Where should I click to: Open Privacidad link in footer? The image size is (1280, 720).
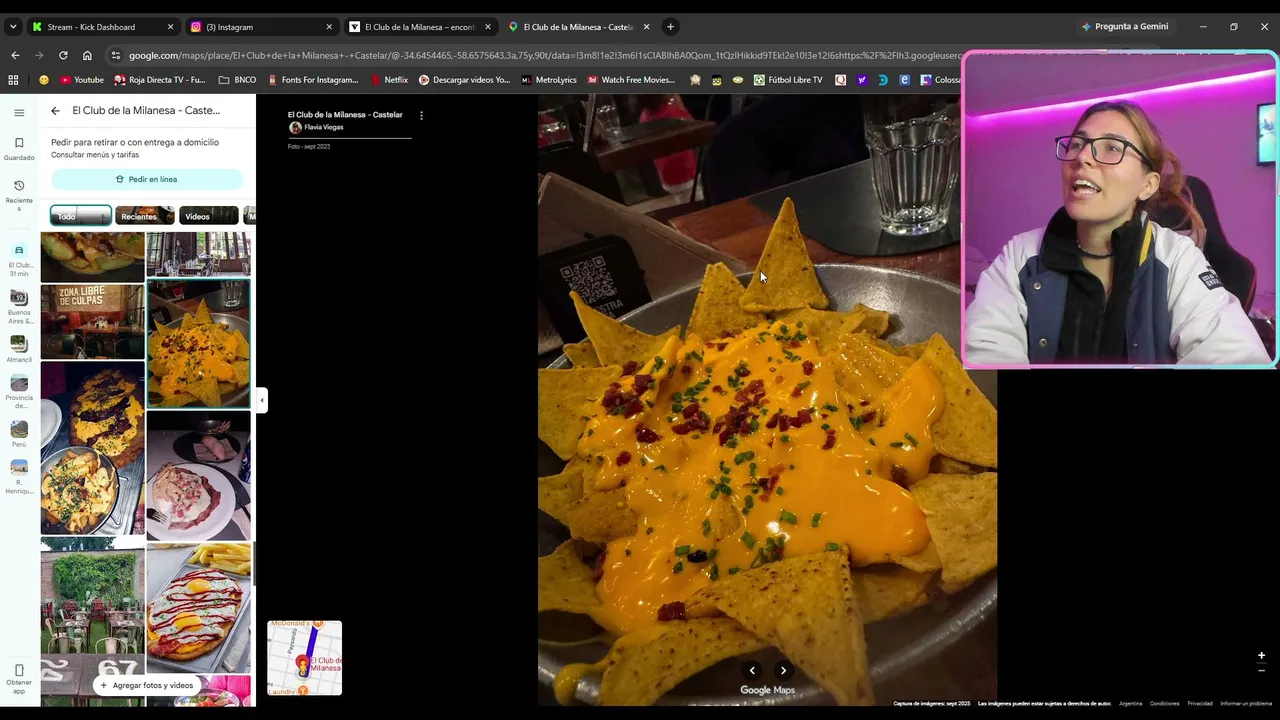(1200, 703)
